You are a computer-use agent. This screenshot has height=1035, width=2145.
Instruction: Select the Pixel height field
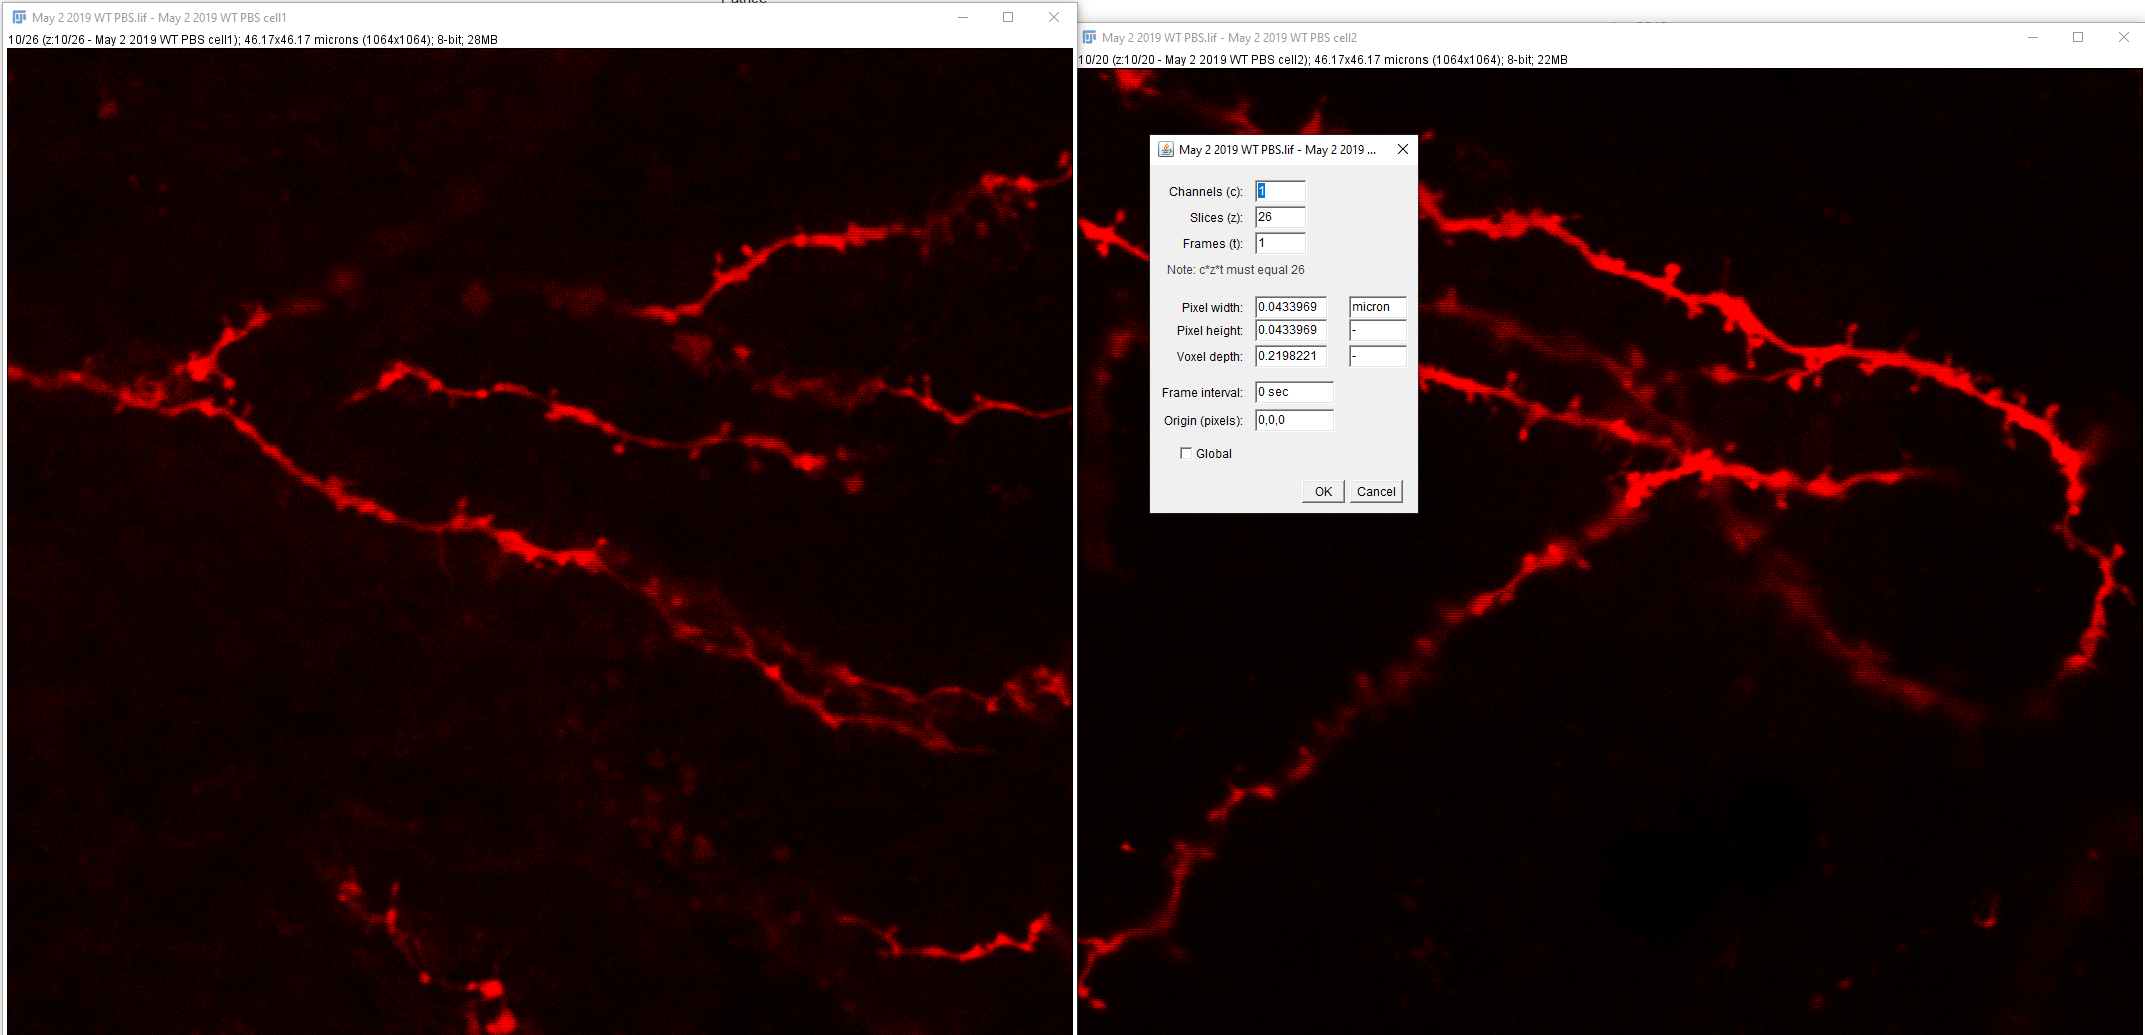click(1290, 330)
